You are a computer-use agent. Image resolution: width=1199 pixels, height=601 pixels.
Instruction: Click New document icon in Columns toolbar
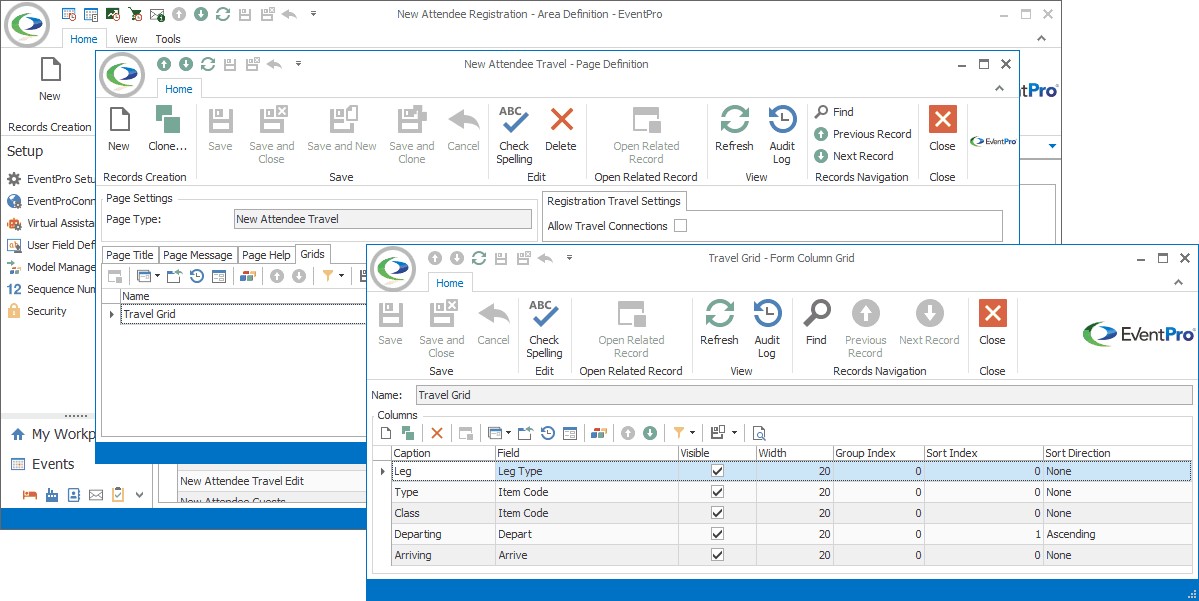tap(386, 434)
